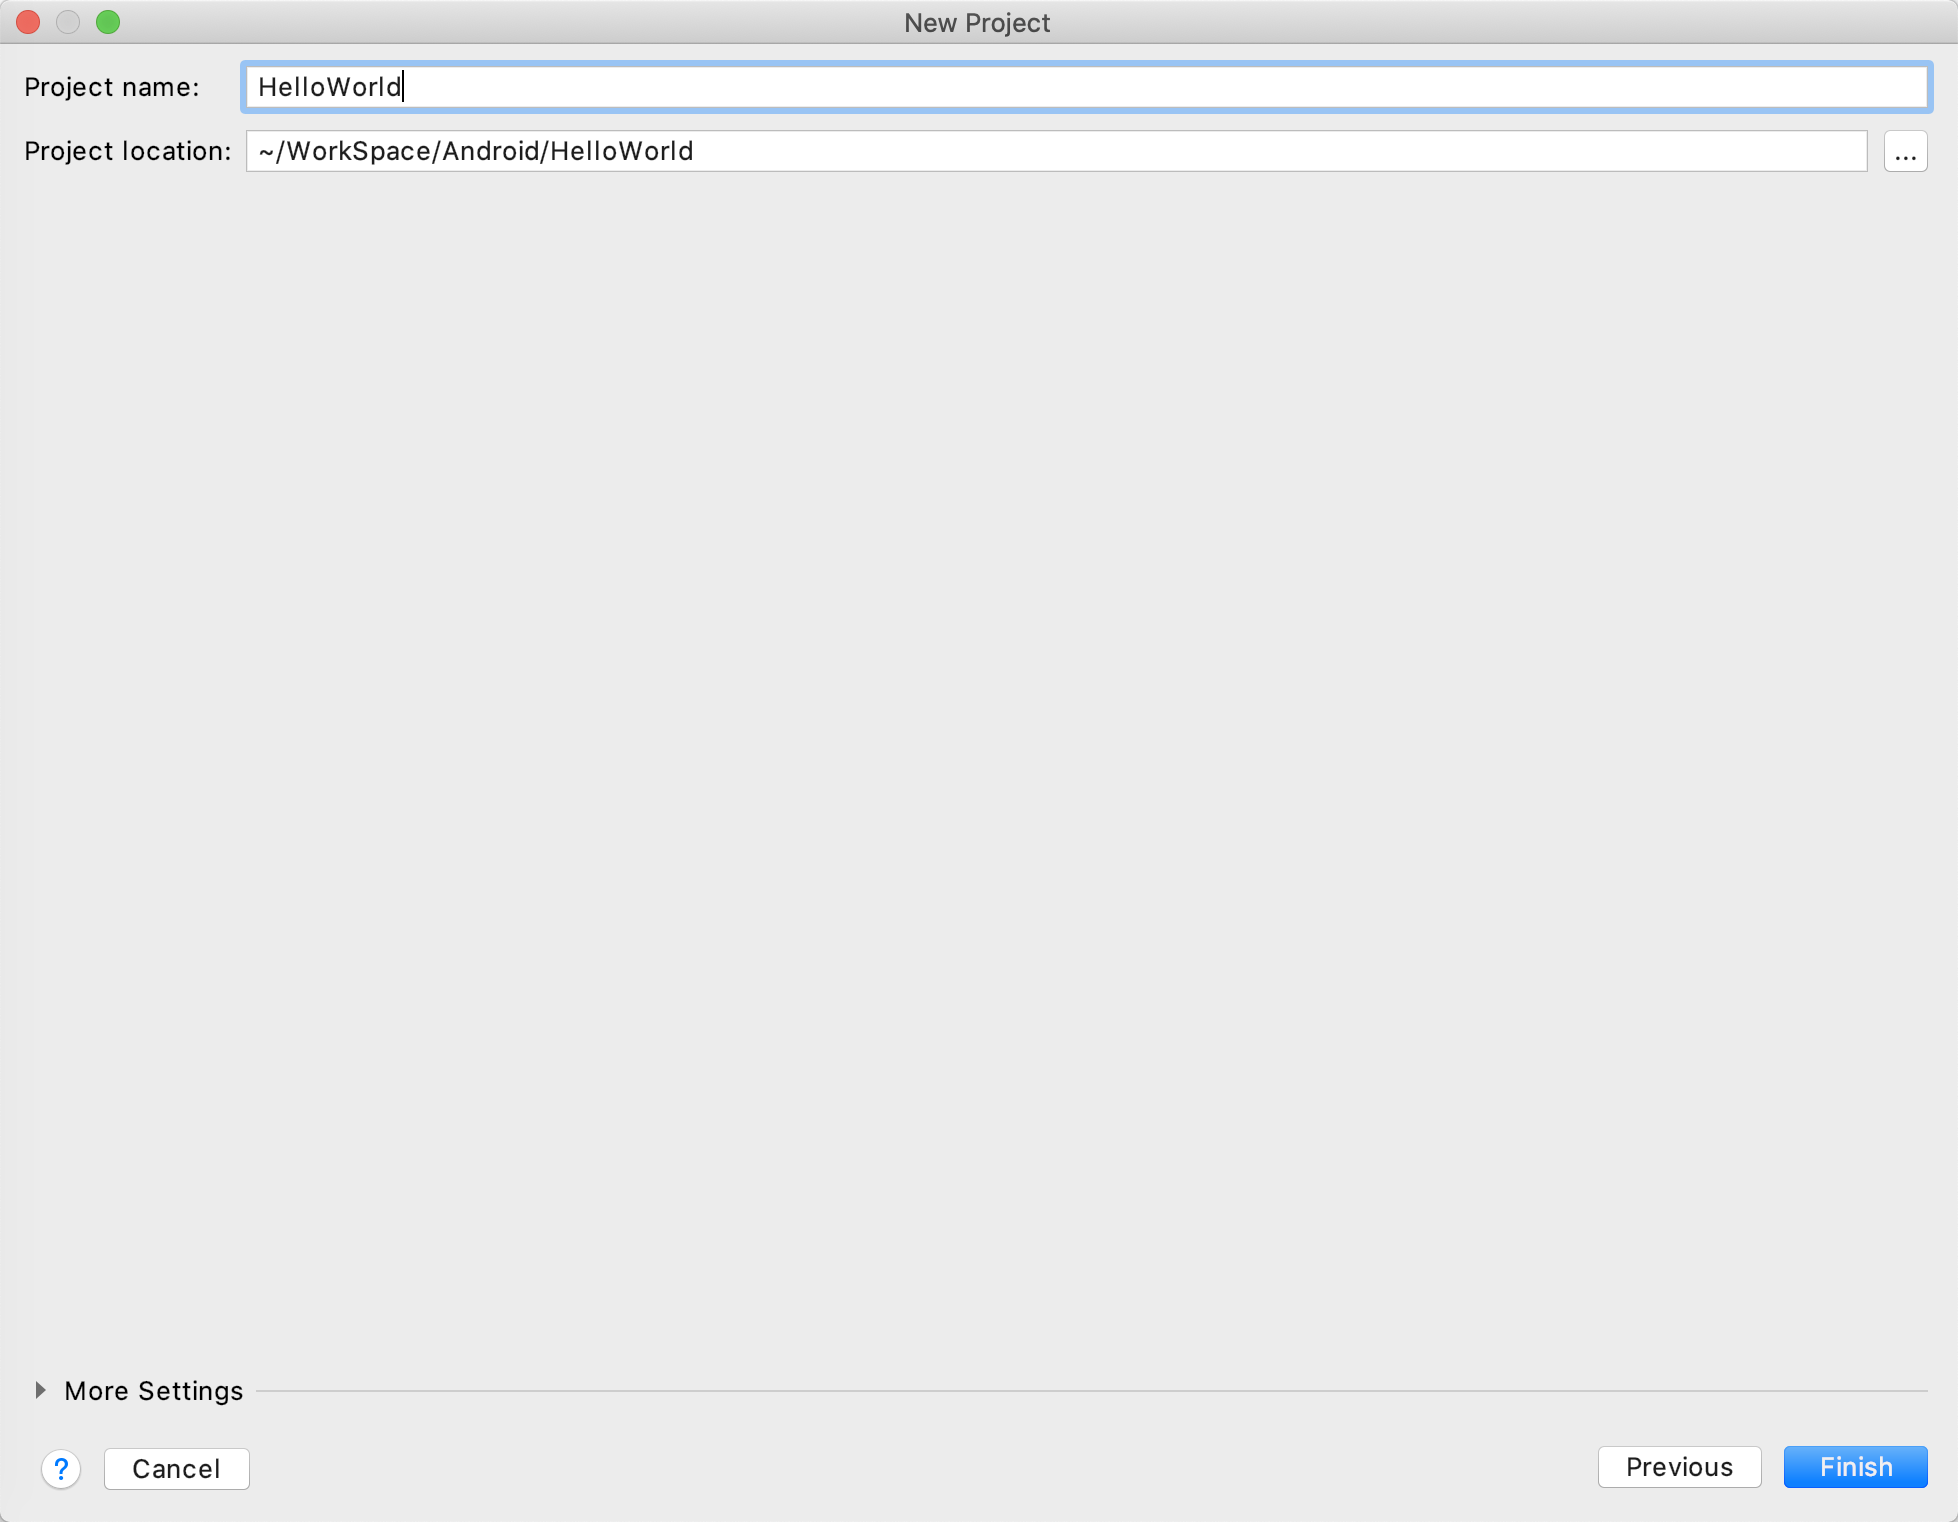
Task: Click 'Android' in the project location path
Action: [x=489, y=151]
